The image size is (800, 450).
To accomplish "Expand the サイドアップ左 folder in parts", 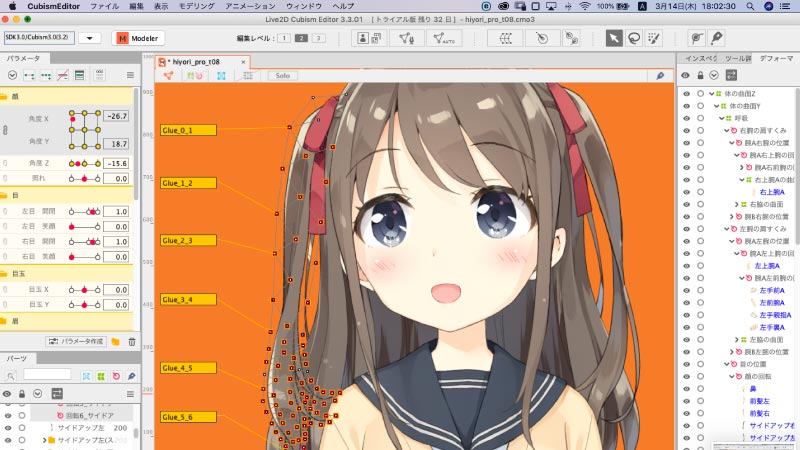I will coord(44,440).
